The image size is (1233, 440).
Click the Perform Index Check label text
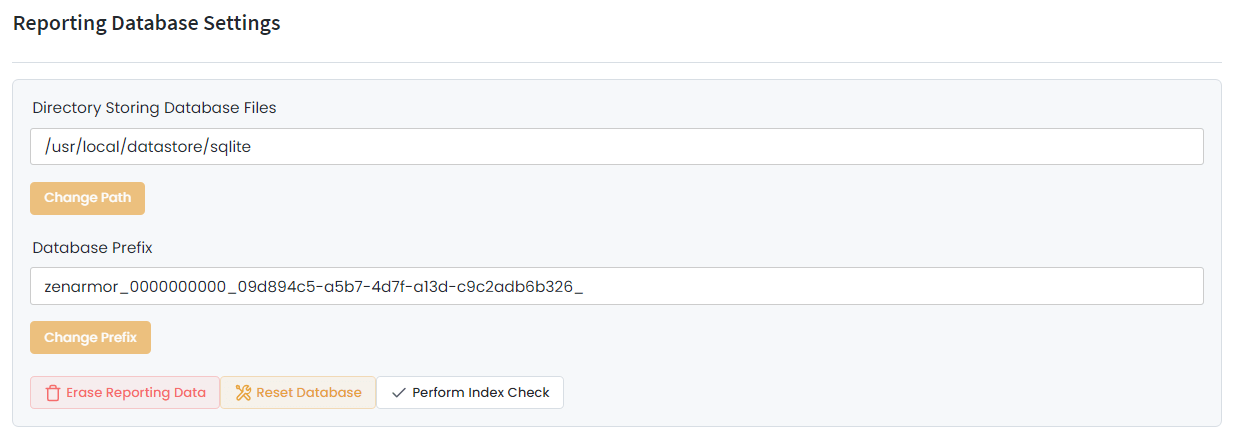click(x=481, y=393)
